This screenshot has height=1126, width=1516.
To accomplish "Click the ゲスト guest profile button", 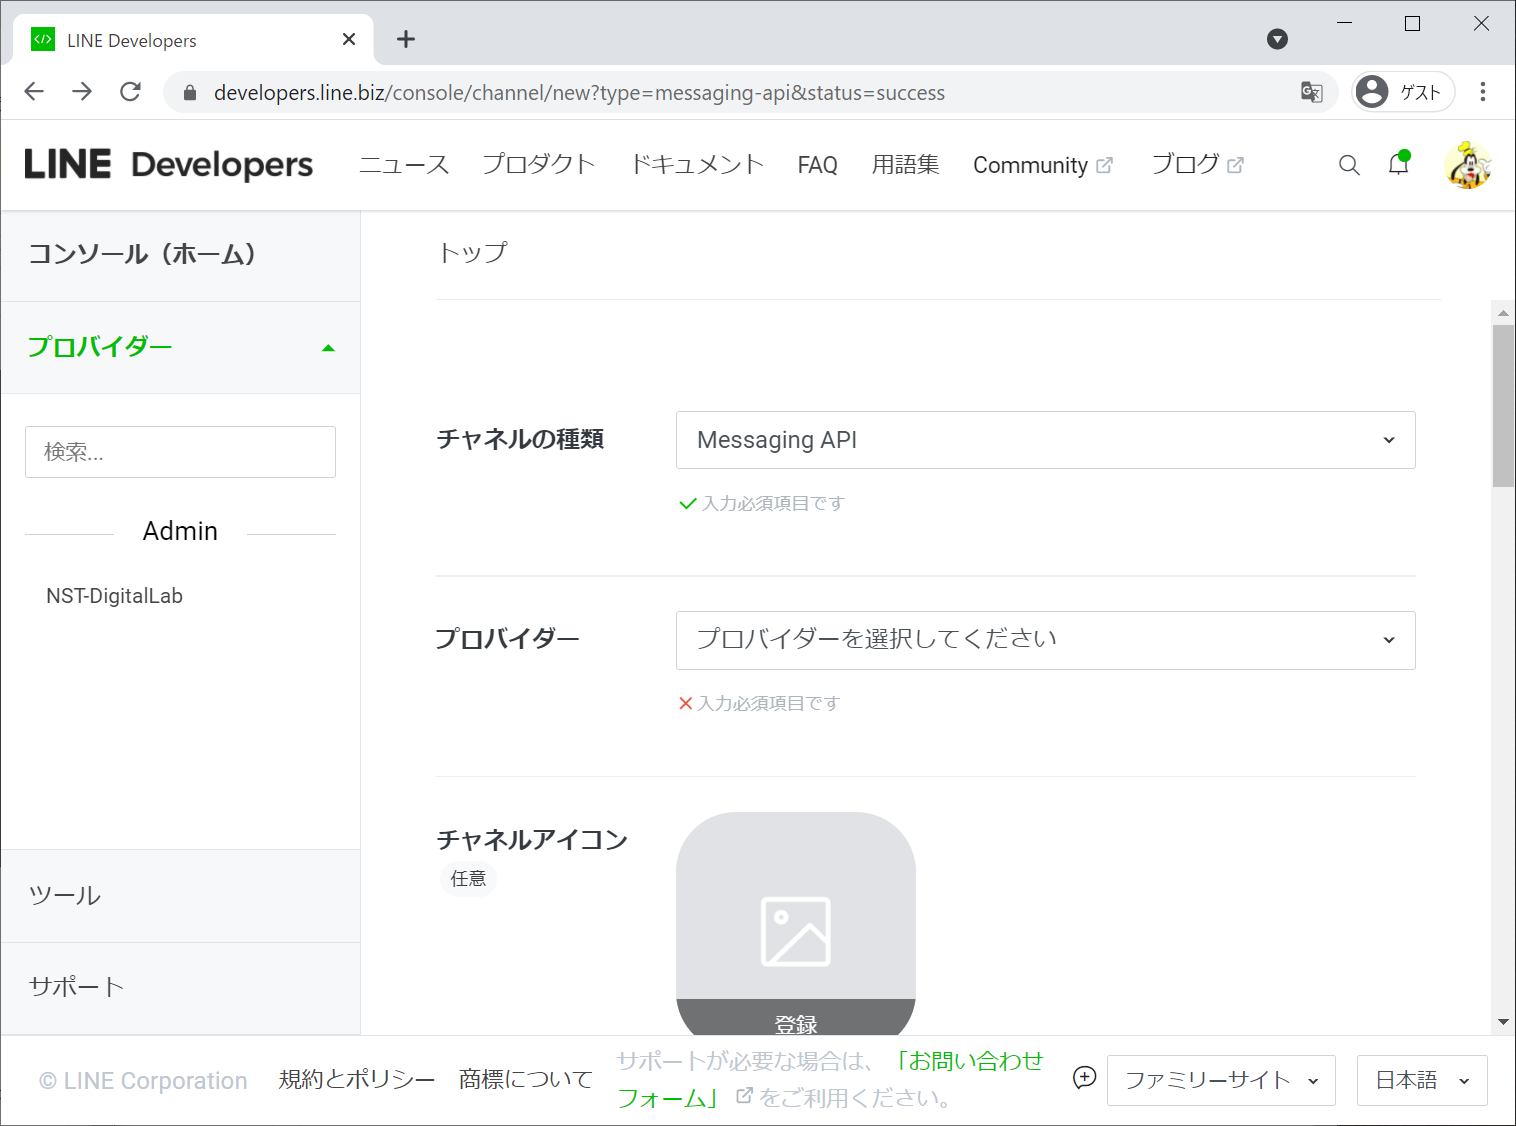I will (x=1403, y=92).
